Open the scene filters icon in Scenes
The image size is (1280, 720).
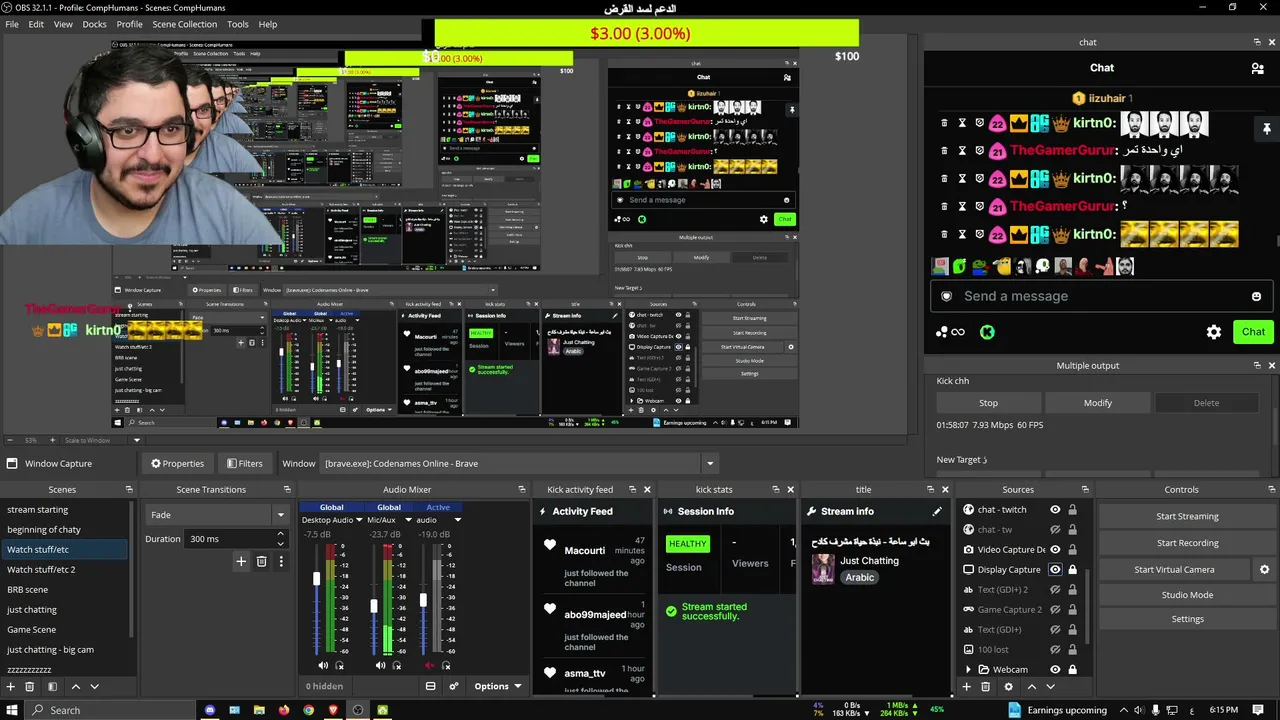click(x=52, y=687)
